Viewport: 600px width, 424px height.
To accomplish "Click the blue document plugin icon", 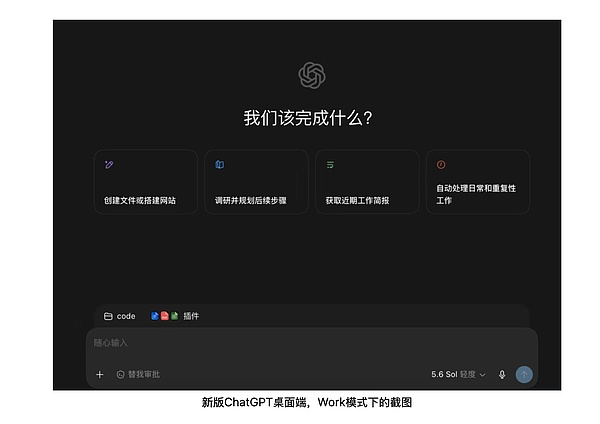I will click(155, 316).
